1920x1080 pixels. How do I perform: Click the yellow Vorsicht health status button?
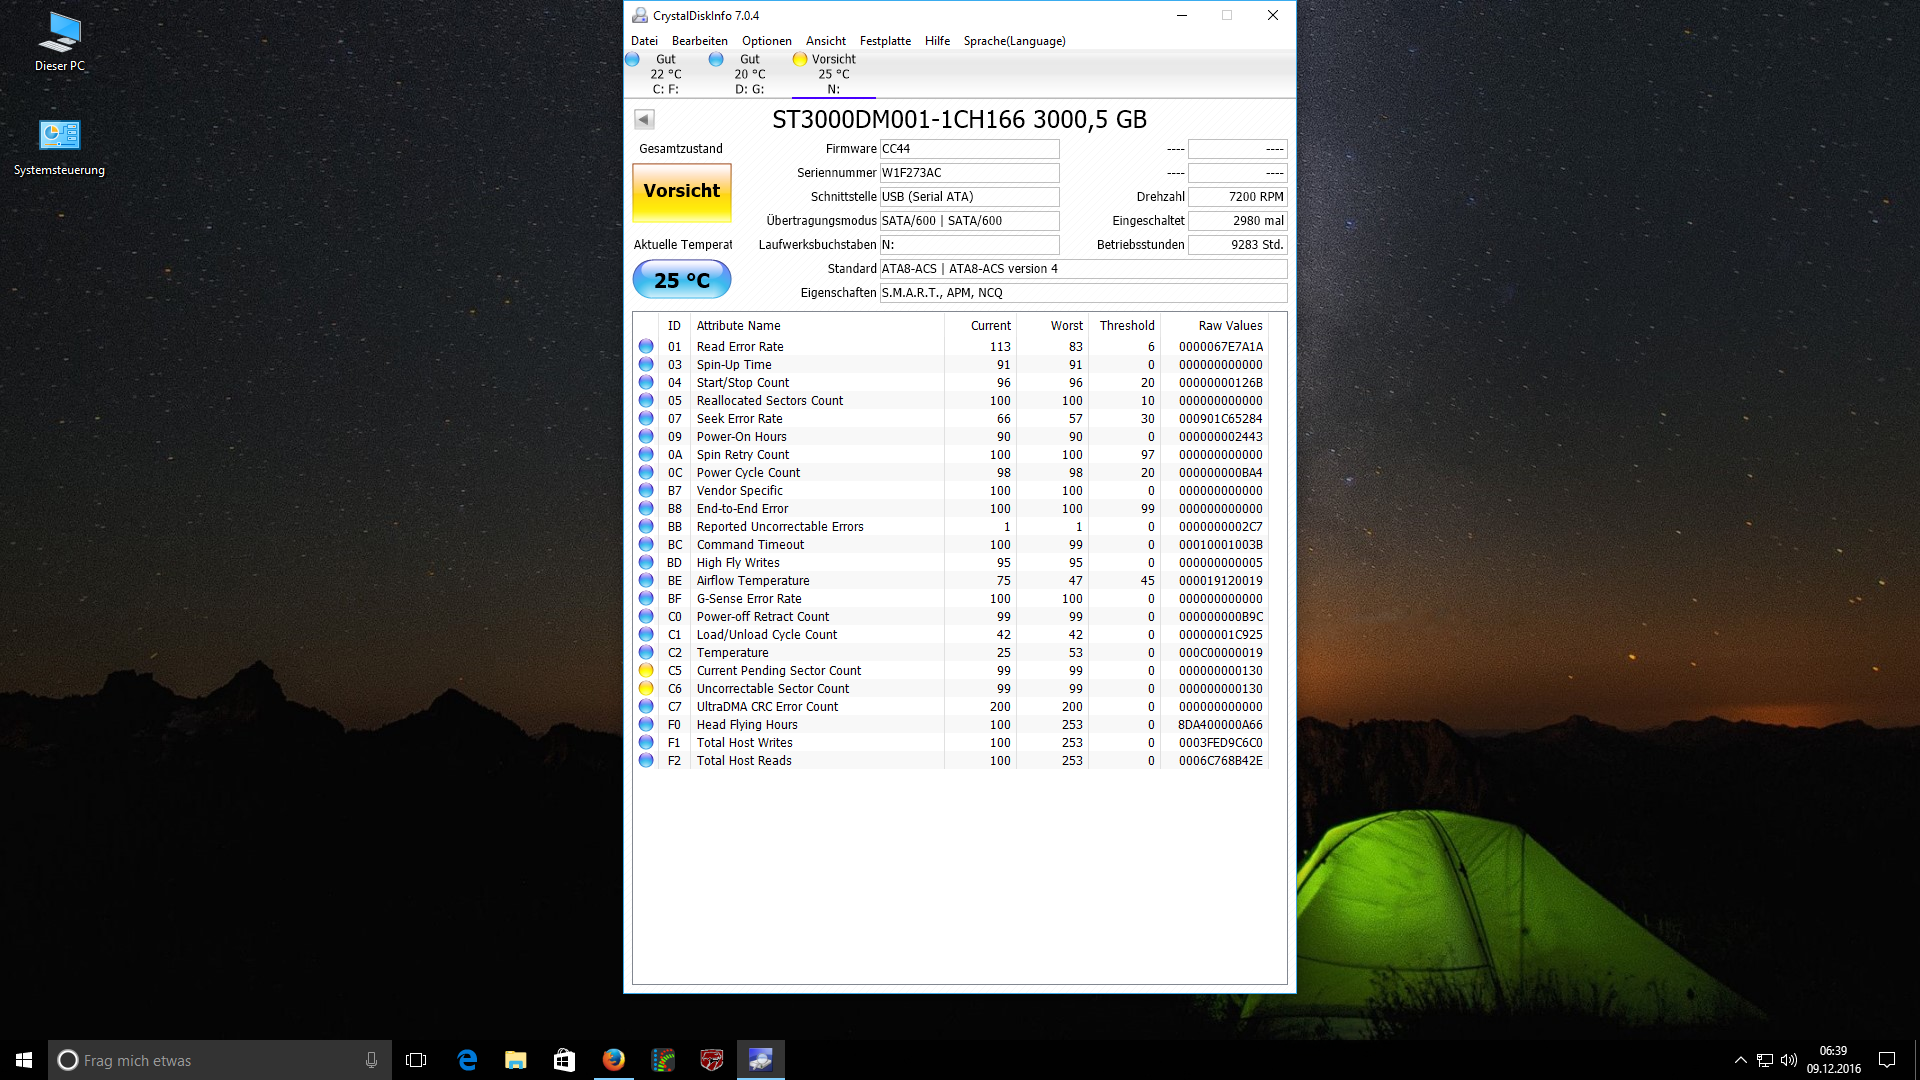(x=682, y=192)
